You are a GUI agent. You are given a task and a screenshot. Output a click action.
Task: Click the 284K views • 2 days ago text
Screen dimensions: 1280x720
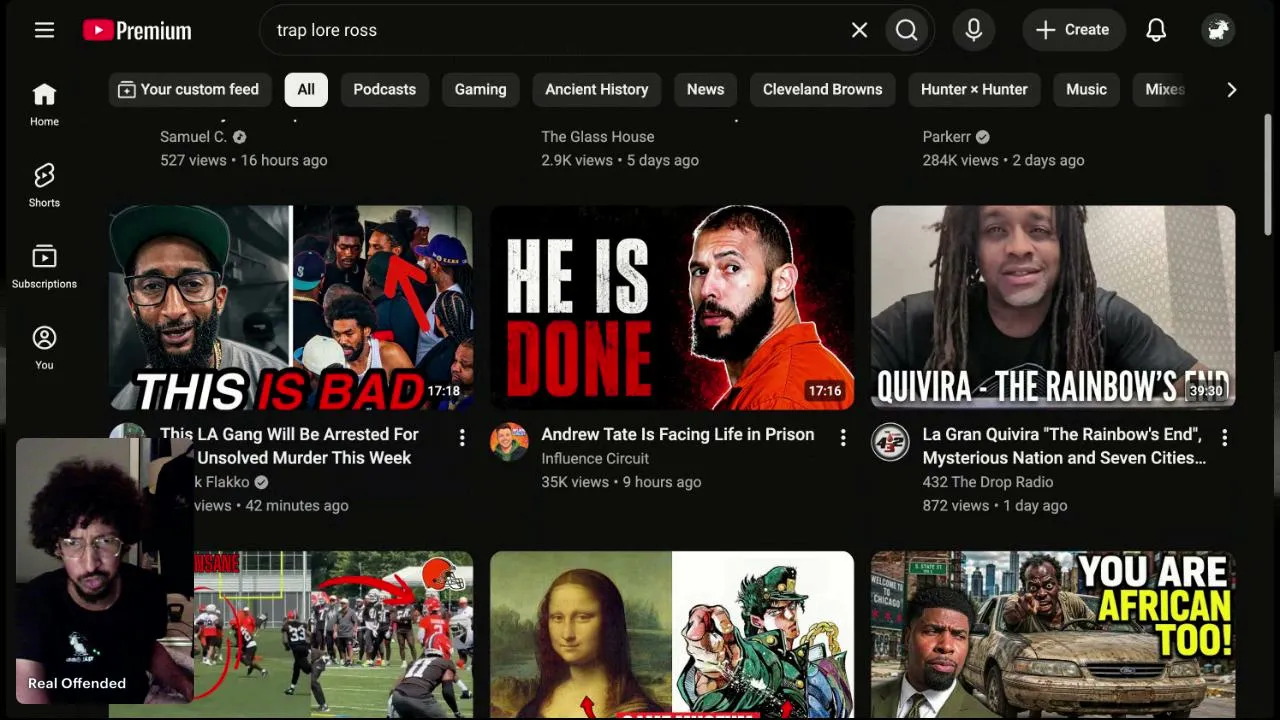coord(1003,160)
